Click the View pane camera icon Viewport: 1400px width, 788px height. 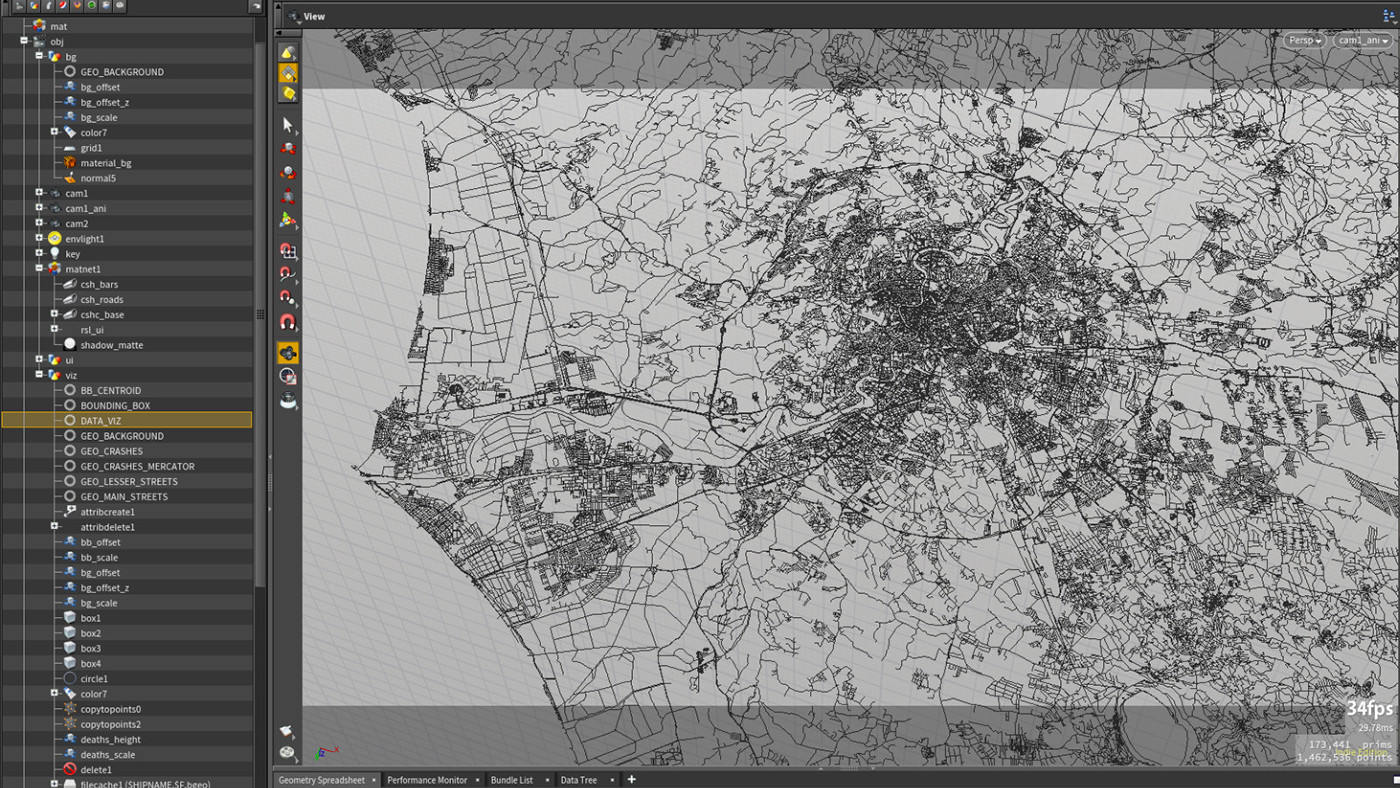(294, 16)
